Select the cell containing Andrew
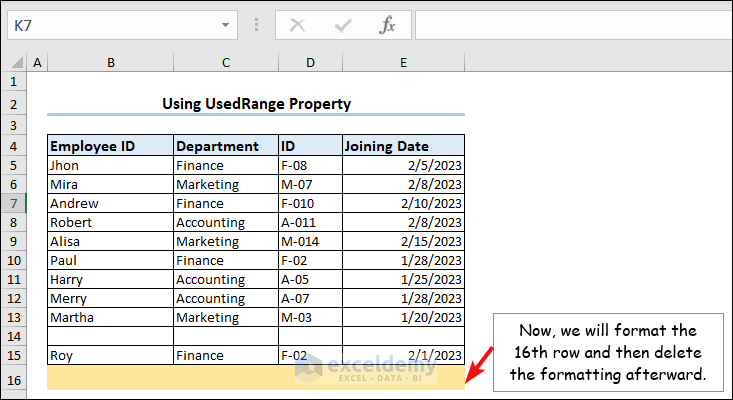Viewport: 733px width, 400px height. click(110, 203)
